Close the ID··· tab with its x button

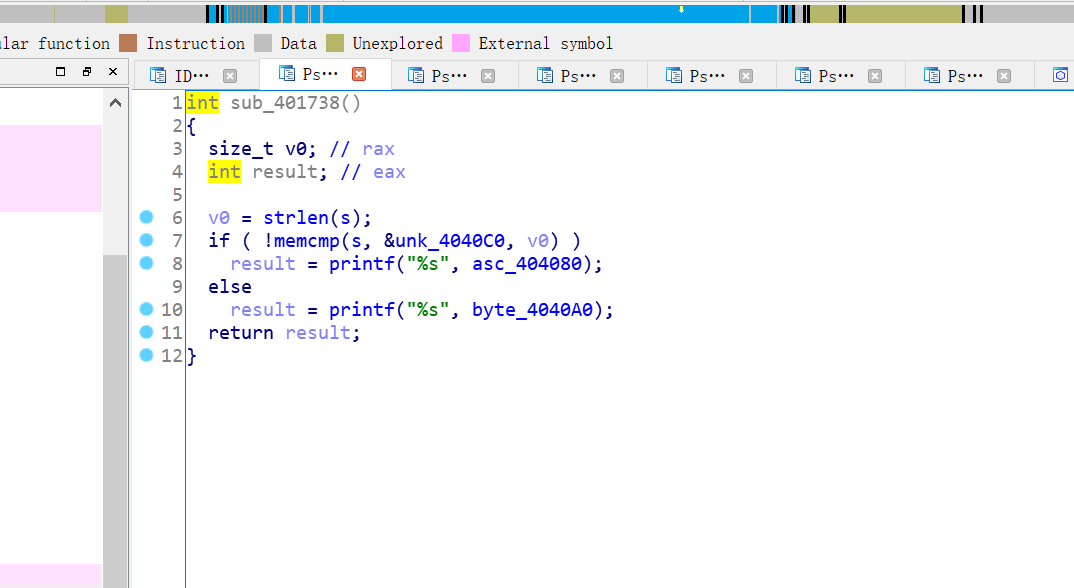(x=230, y=76)
